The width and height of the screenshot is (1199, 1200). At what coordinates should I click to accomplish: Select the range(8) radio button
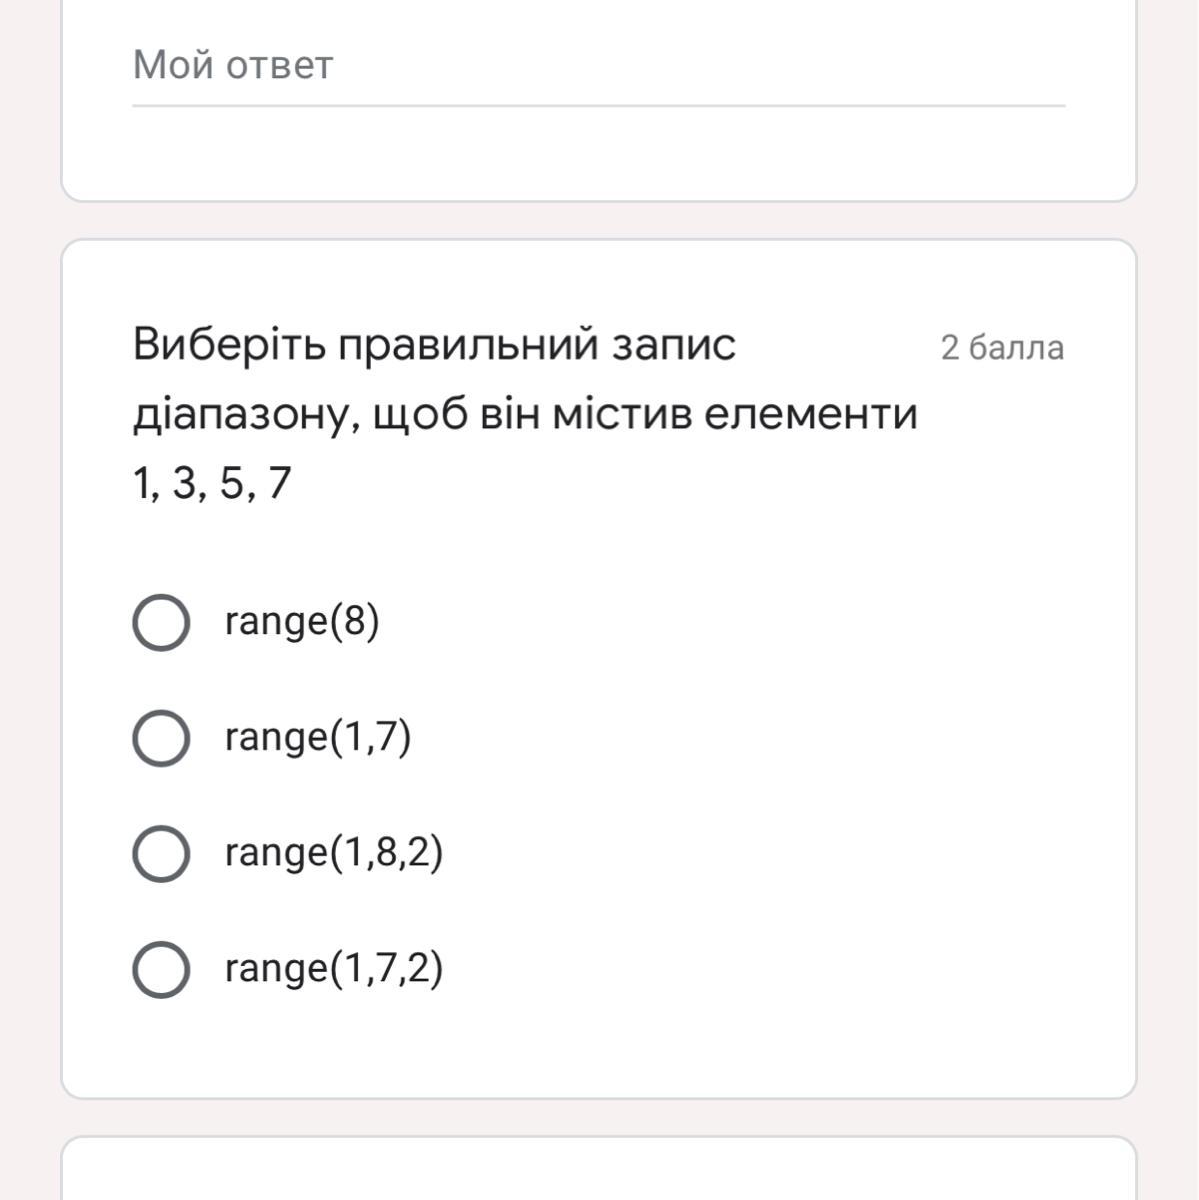161,623
